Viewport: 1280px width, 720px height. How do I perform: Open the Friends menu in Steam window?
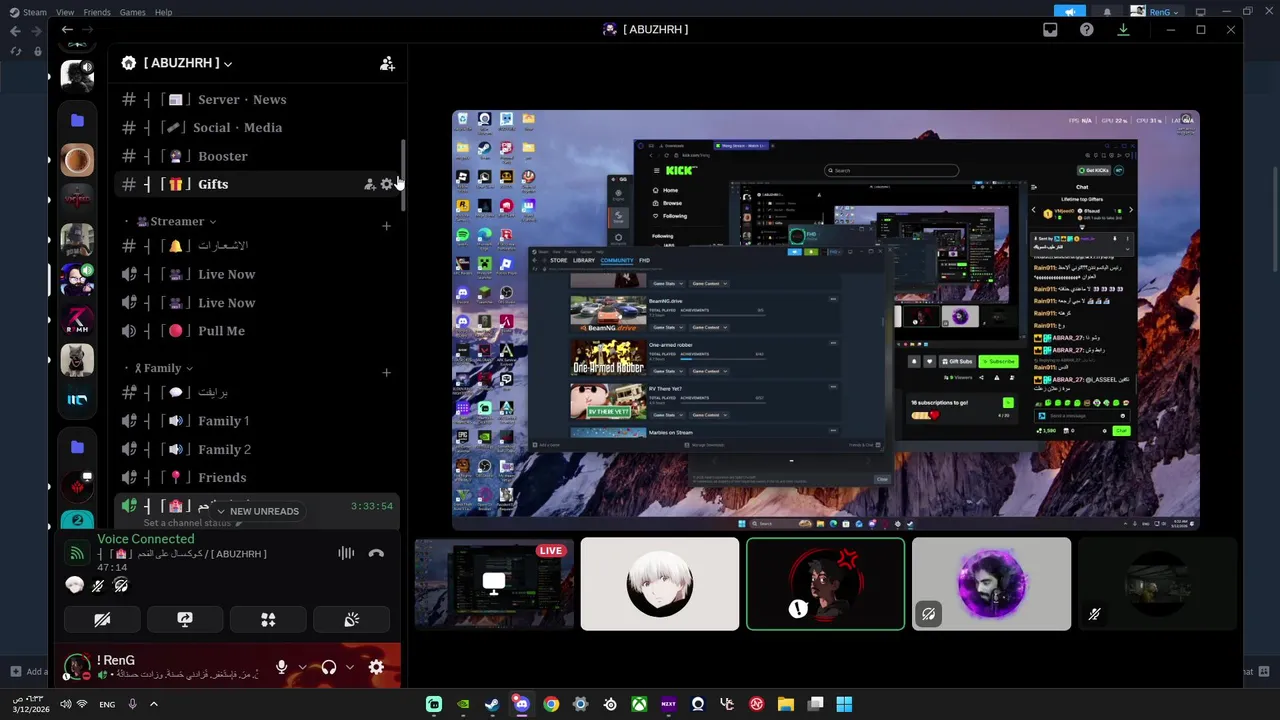[97, 12]
